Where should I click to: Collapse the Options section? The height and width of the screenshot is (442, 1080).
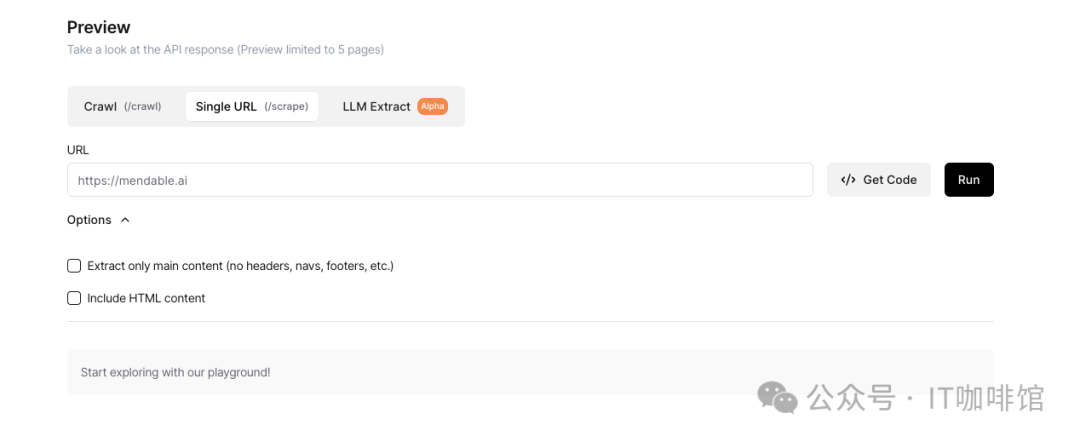98,220
